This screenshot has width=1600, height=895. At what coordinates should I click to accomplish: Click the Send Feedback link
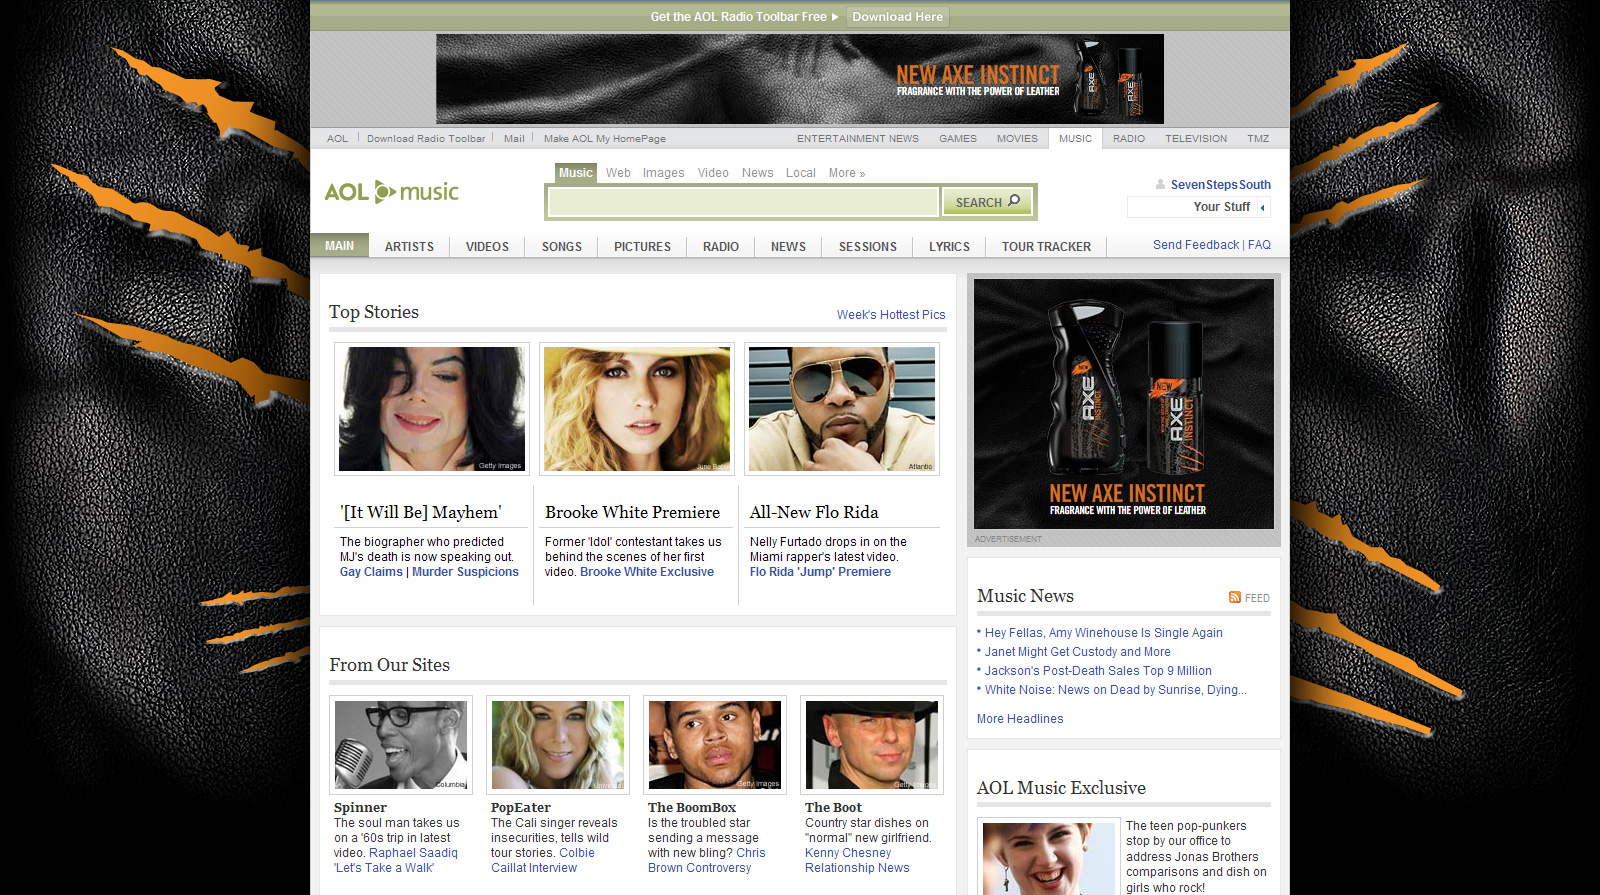pos(1196,245)
